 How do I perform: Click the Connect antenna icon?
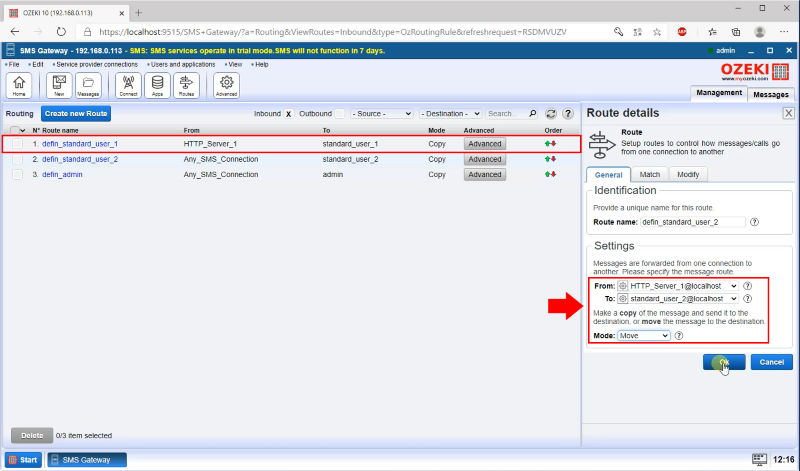tap(128, 86)
